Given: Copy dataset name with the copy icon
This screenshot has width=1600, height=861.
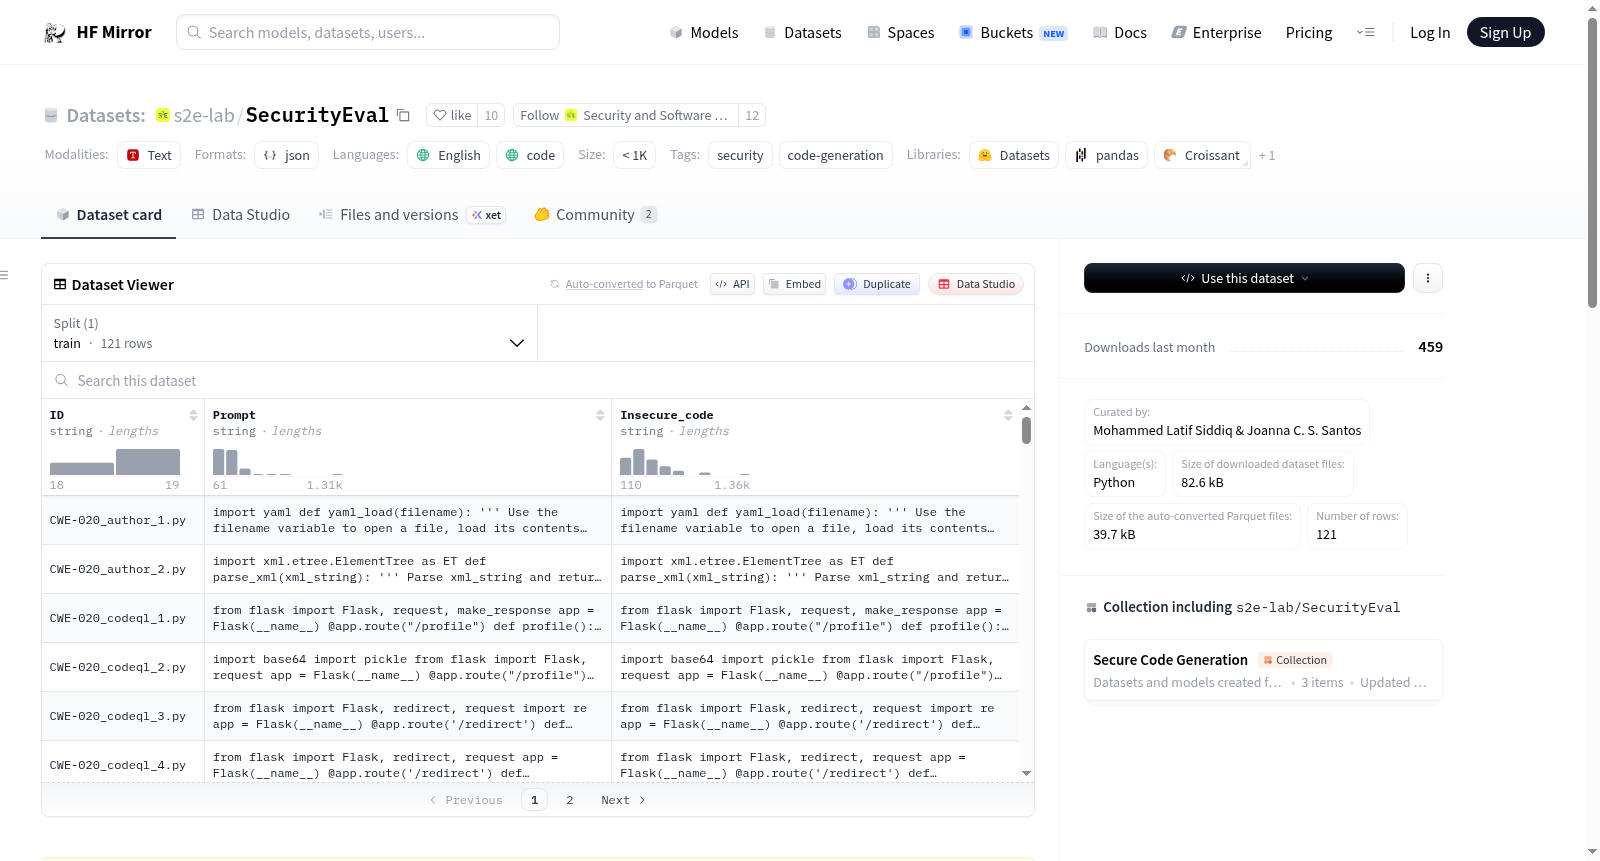Looking at the screenshot, I should (403, 115).
